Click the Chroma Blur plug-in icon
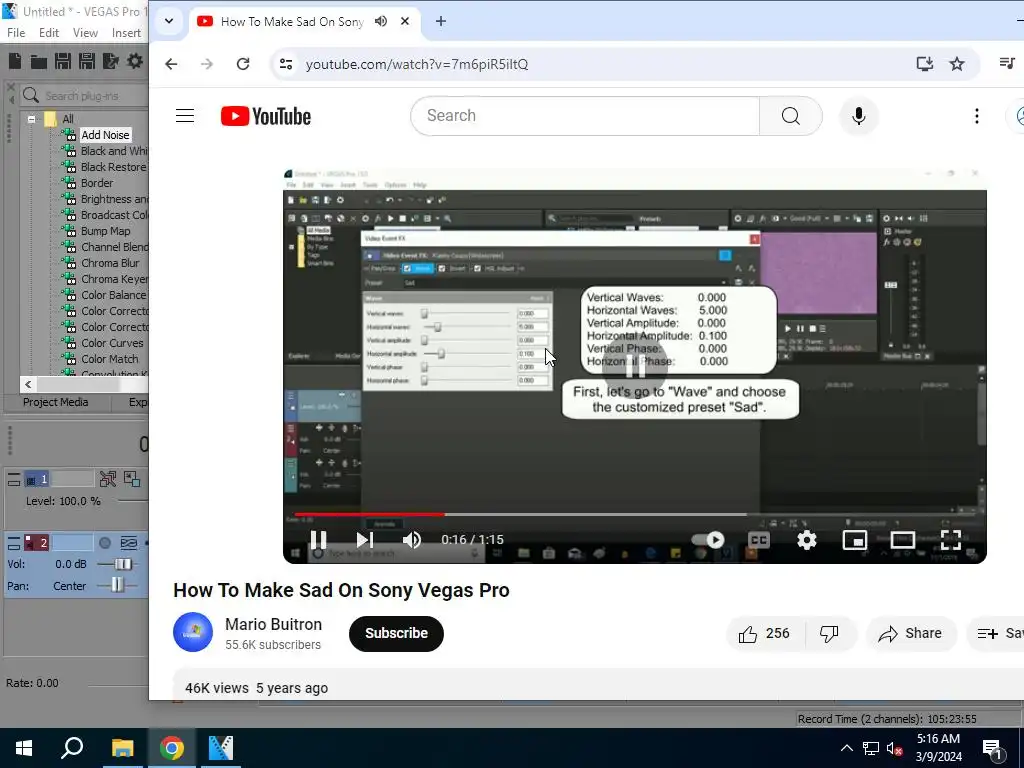The image size is (1024, 768). pyautogui.click(x=69, y=263)
